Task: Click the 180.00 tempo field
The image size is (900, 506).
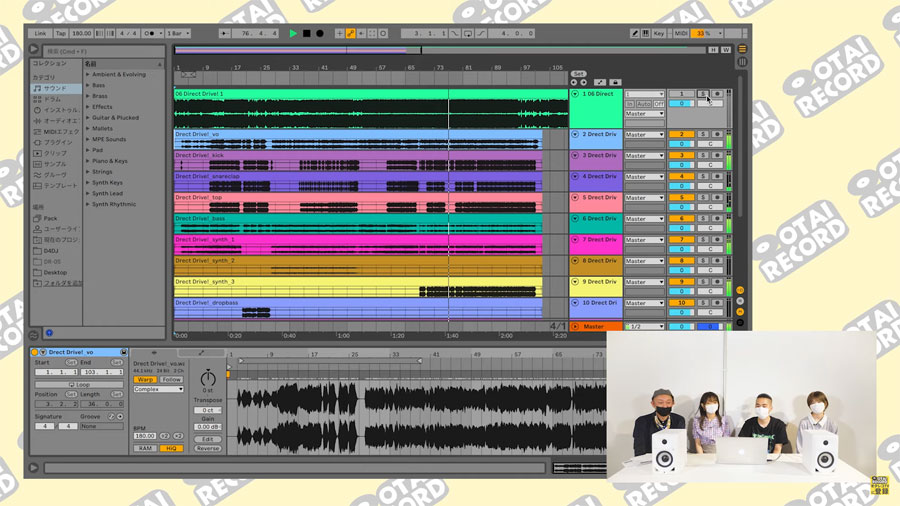Action: [x=82, y=33]
